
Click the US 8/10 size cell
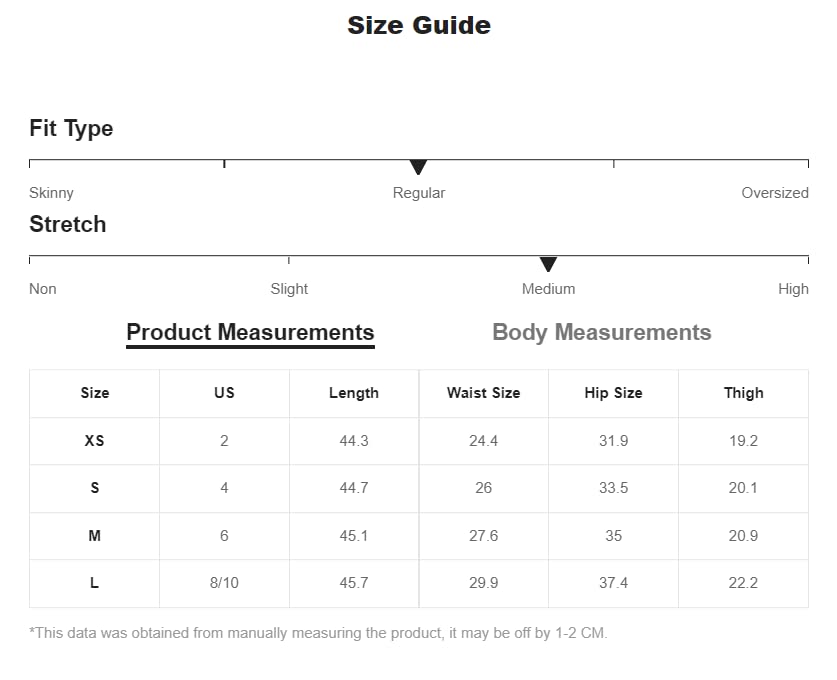click(x=224, y=583)
